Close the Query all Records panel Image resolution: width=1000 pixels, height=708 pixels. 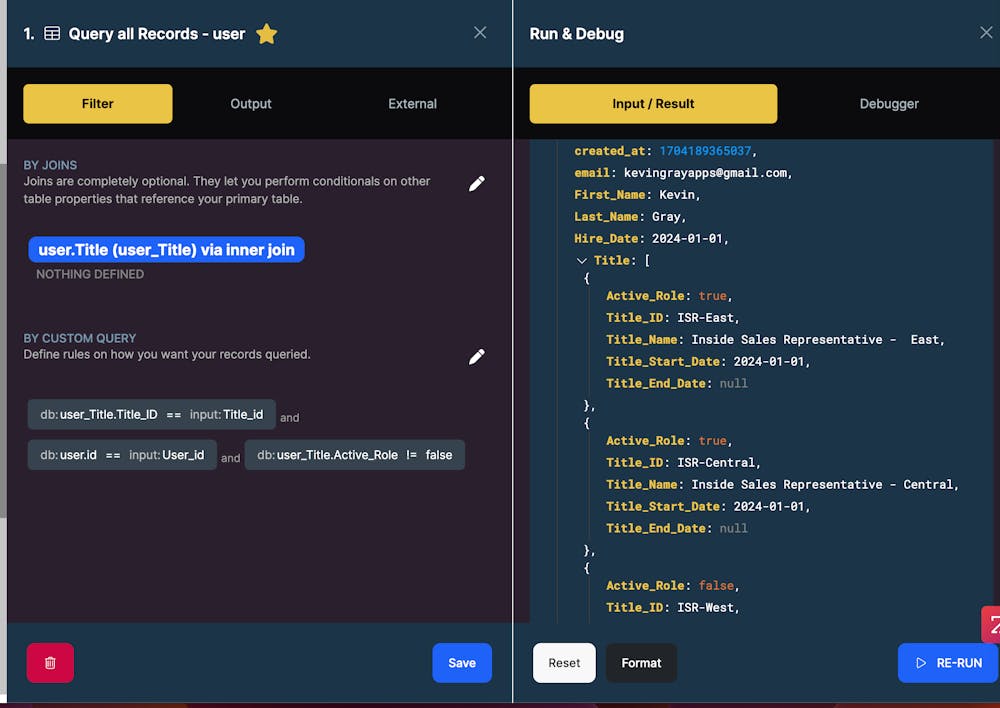(480, 33)
